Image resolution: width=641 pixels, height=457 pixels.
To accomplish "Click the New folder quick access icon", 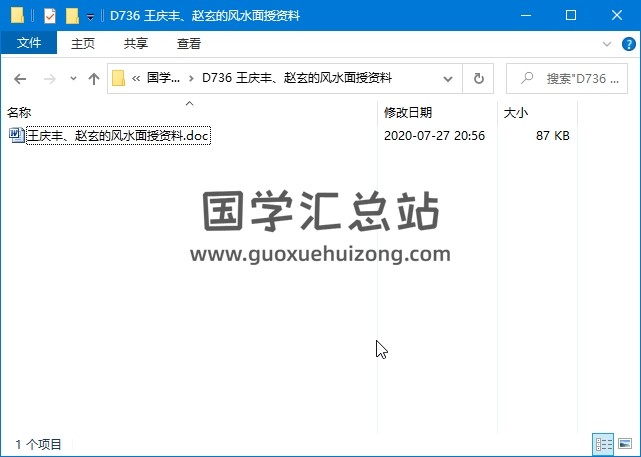I will click(72, 16).
